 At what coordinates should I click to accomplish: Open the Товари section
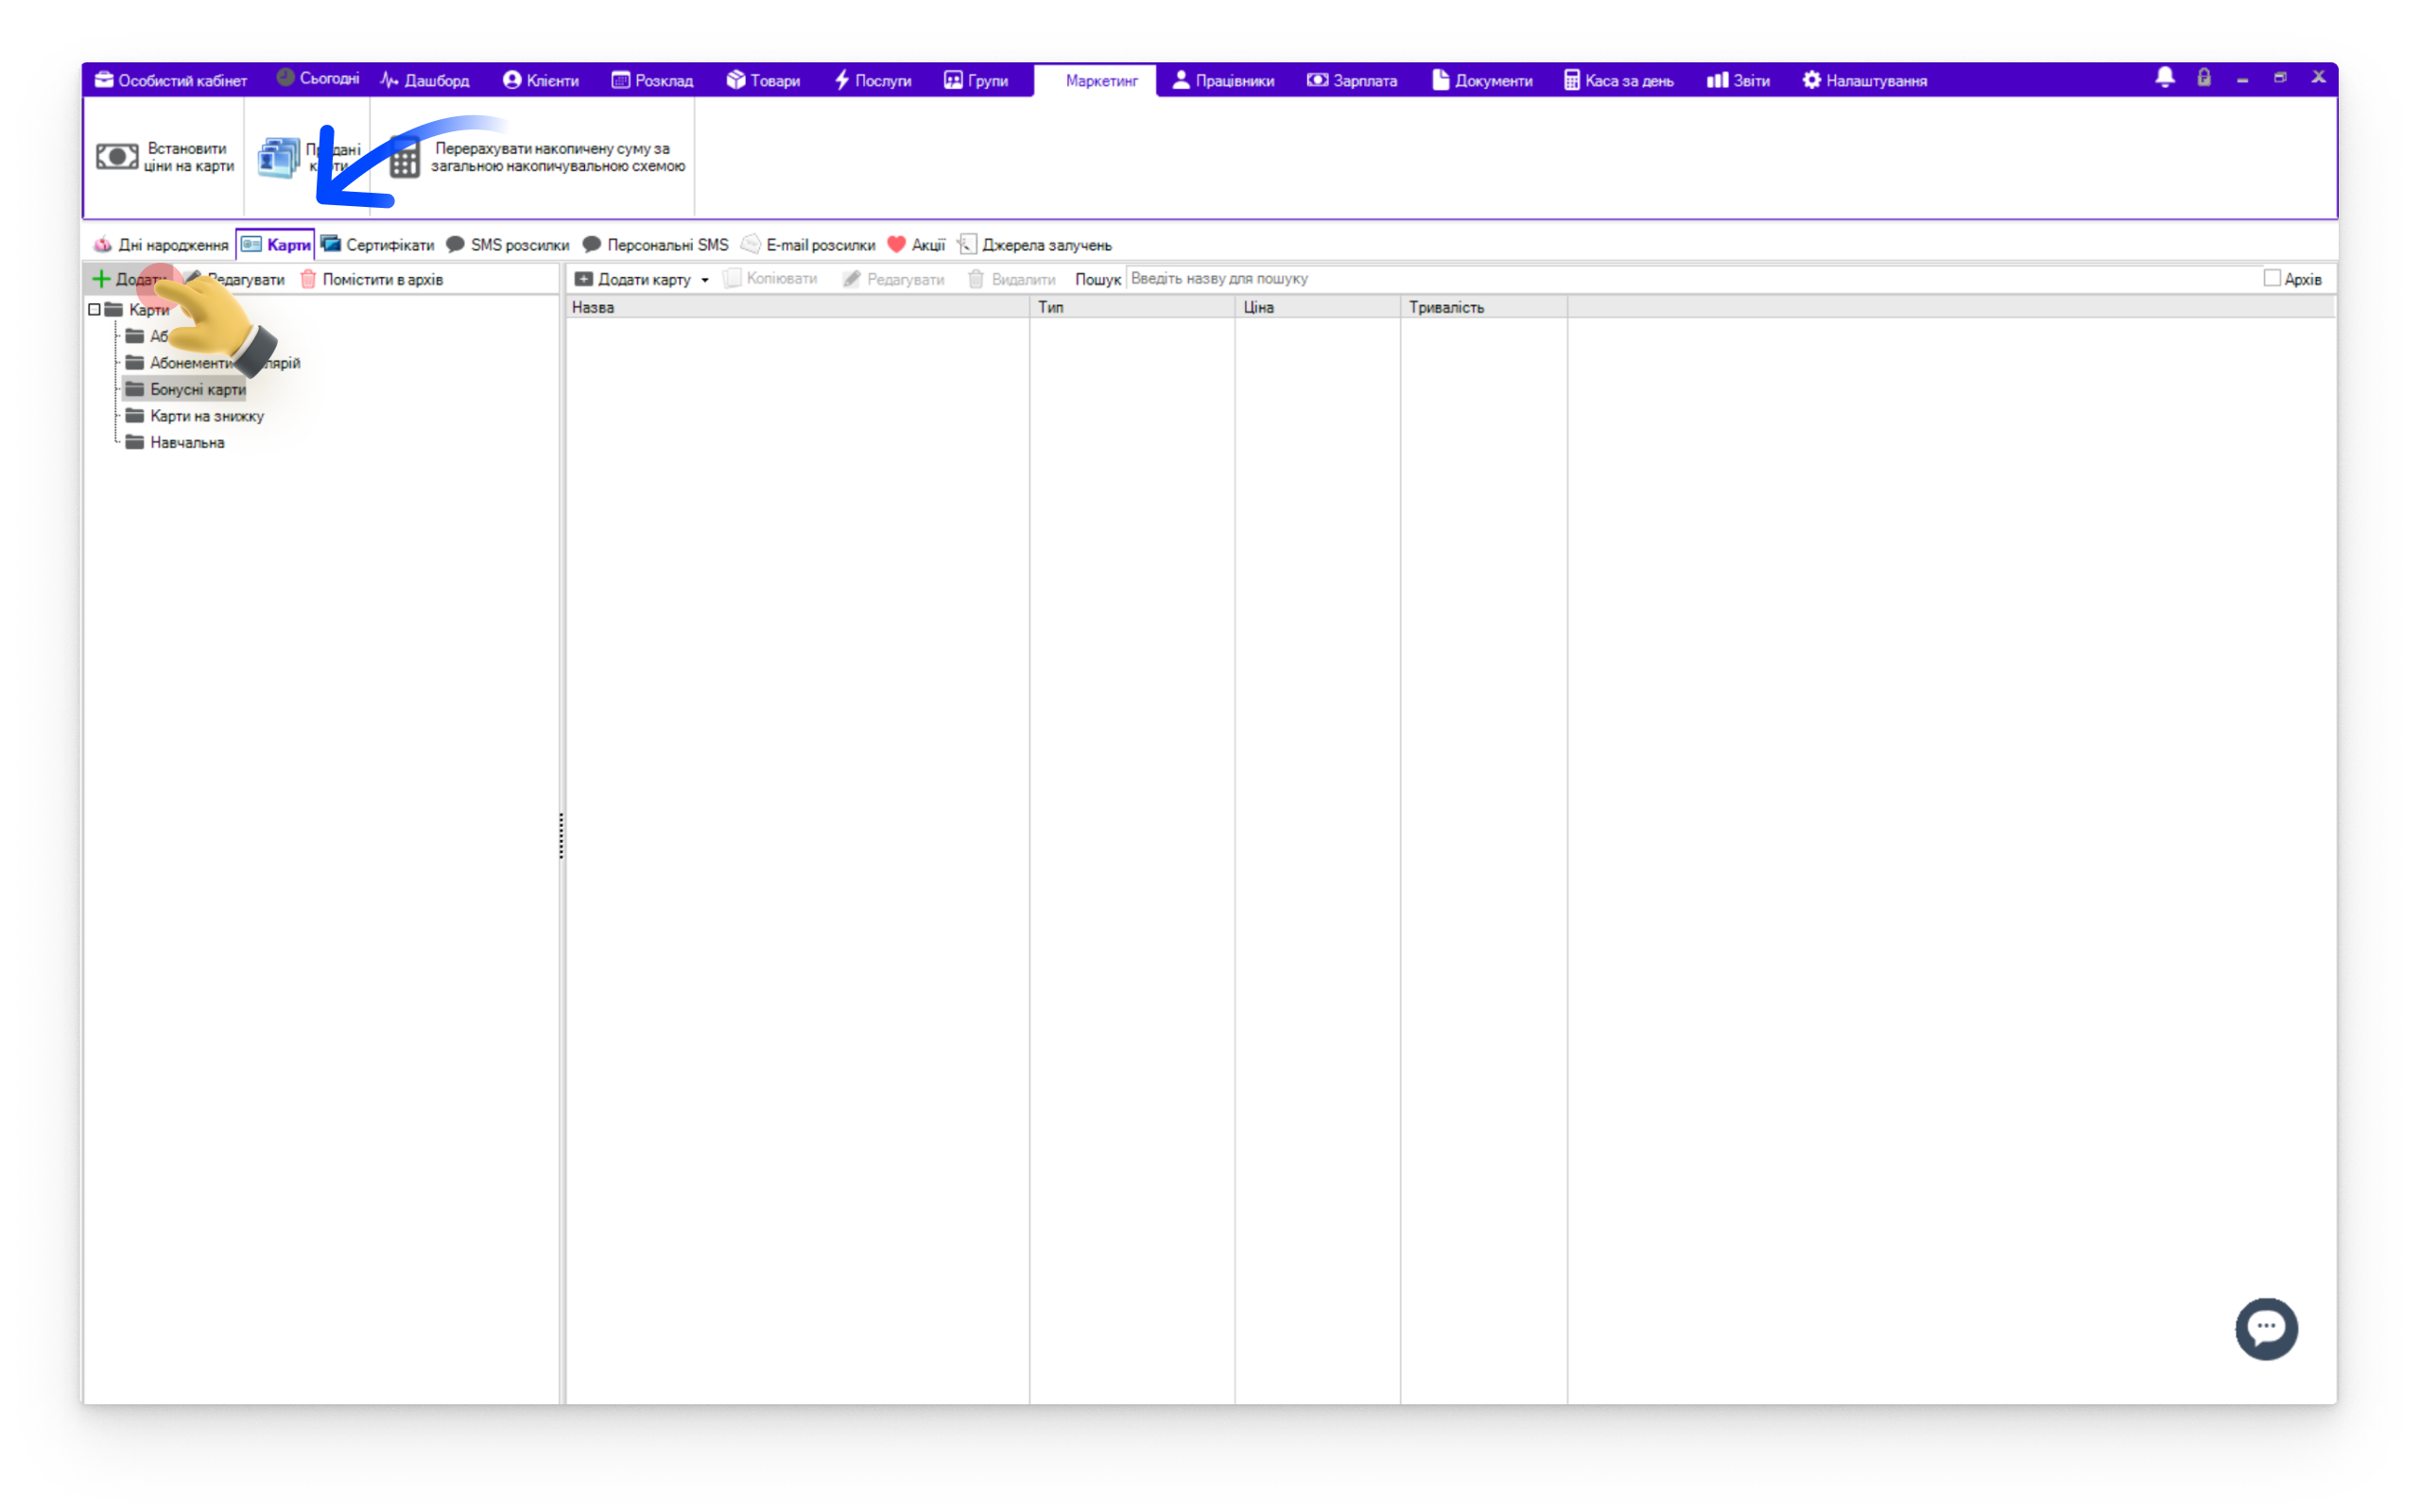click(x=763, y=80)
